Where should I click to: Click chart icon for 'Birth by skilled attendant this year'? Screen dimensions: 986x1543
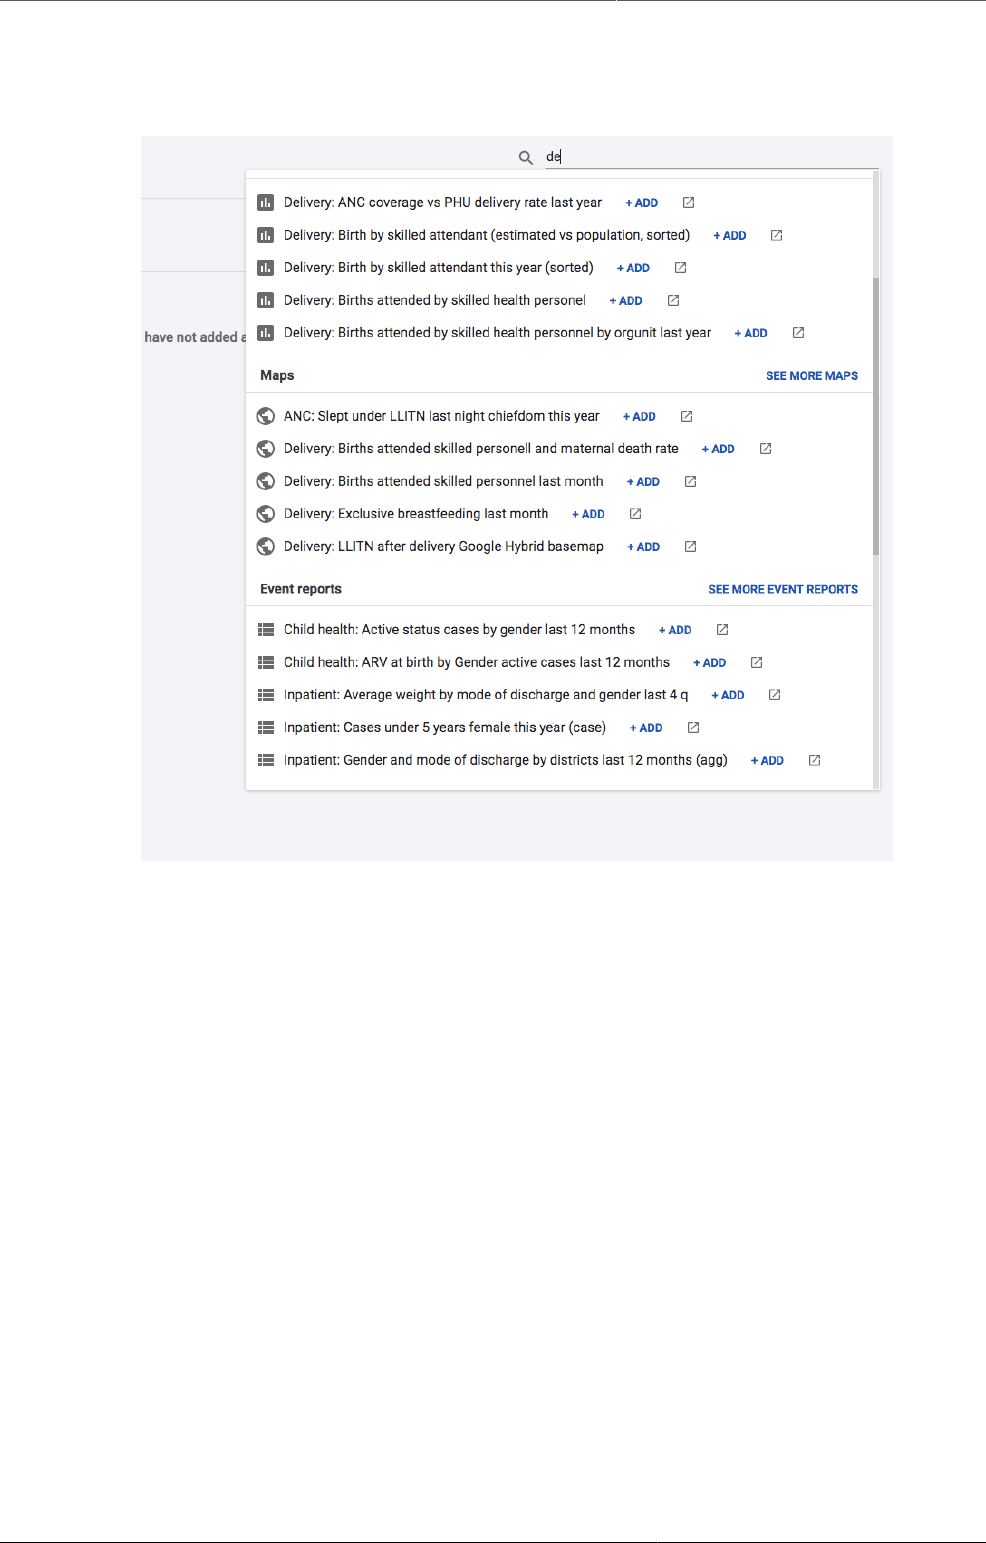pyautogui.click(x=266, y=268)
